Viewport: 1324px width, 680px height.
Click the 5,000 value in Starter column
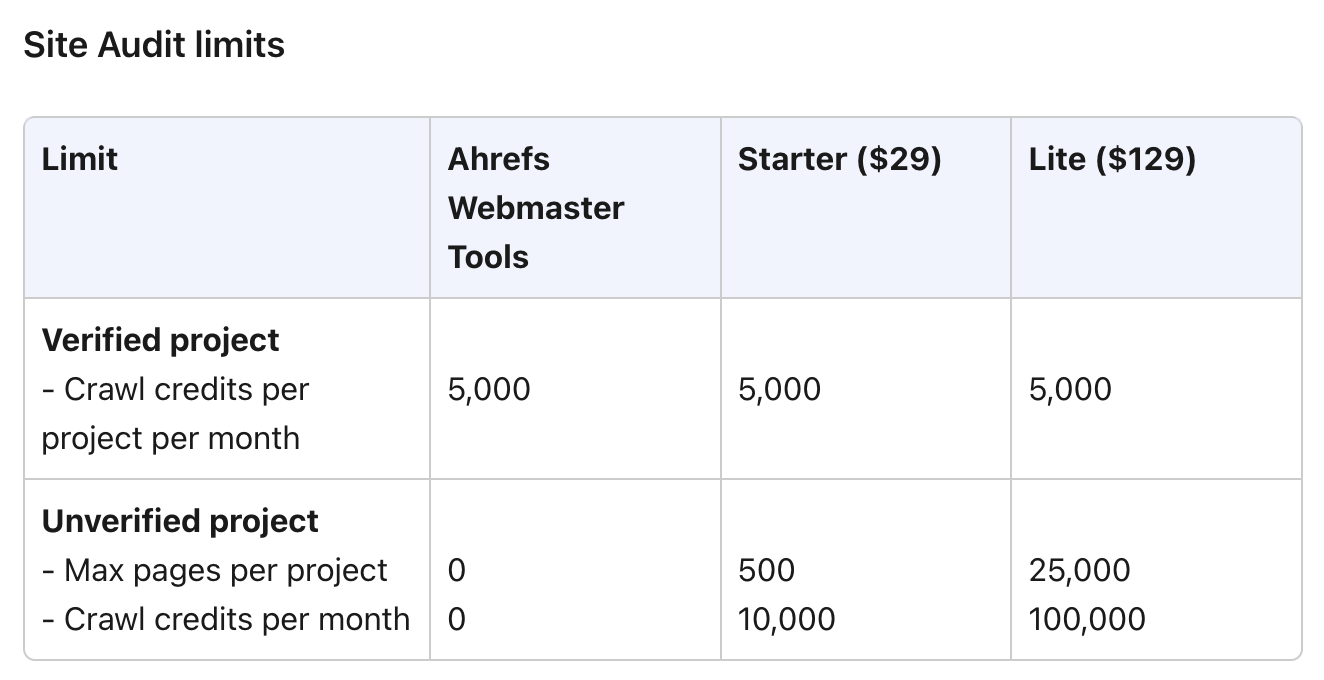(779, 389)
